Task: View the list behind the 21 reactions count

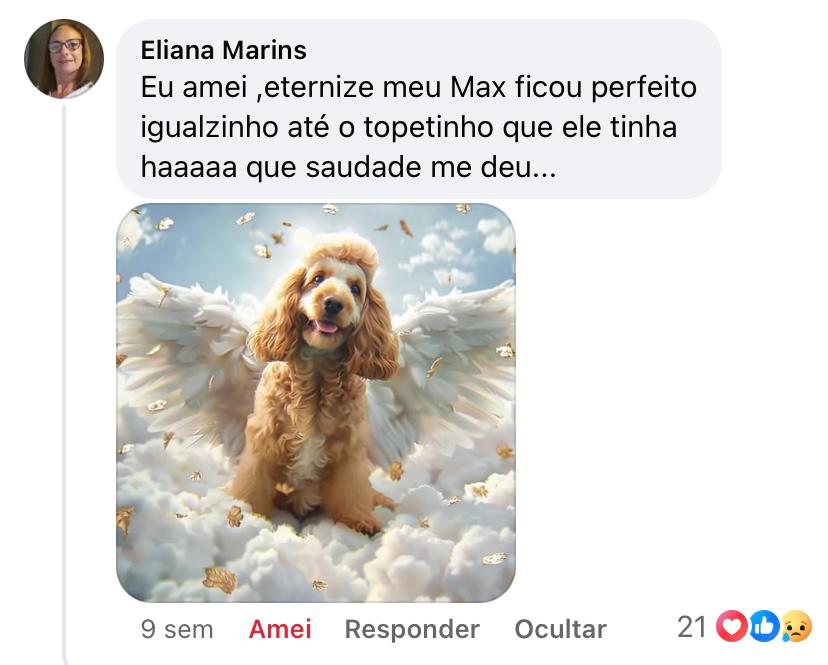Action: tap(691, 627)
